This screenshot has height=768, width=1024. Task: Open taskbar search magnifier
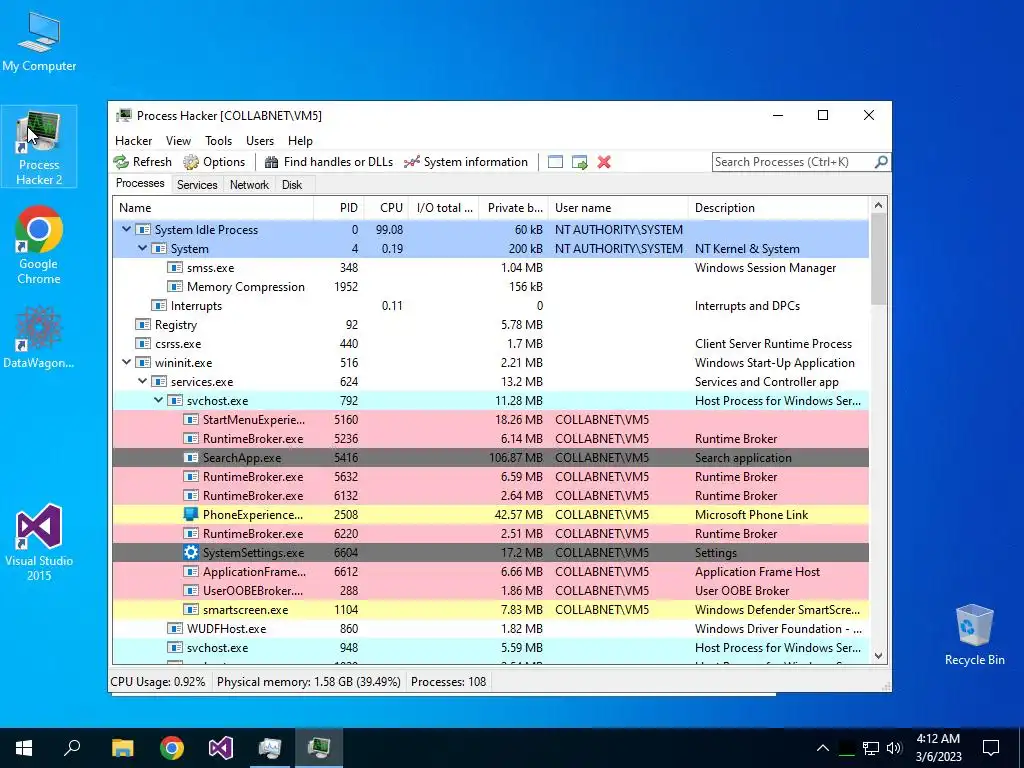(72, 748)
